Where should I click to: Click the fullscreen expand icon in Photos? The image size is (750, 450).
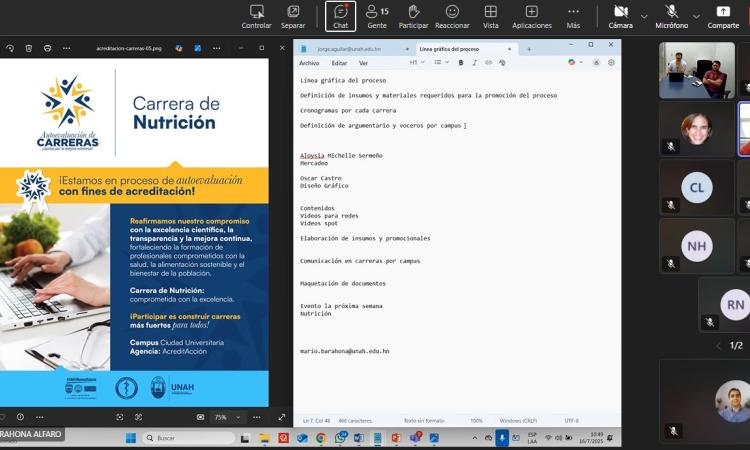282,417
